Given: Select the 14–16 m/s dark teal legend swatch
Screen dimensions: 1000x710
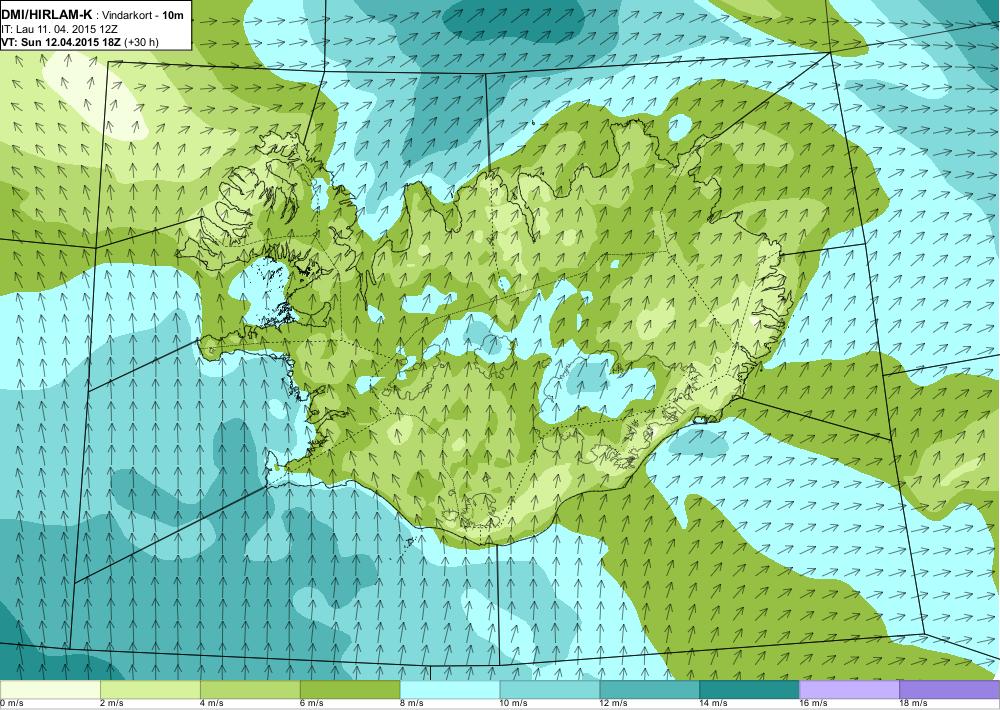Looking at the screenshot, I should pos(749,689).
